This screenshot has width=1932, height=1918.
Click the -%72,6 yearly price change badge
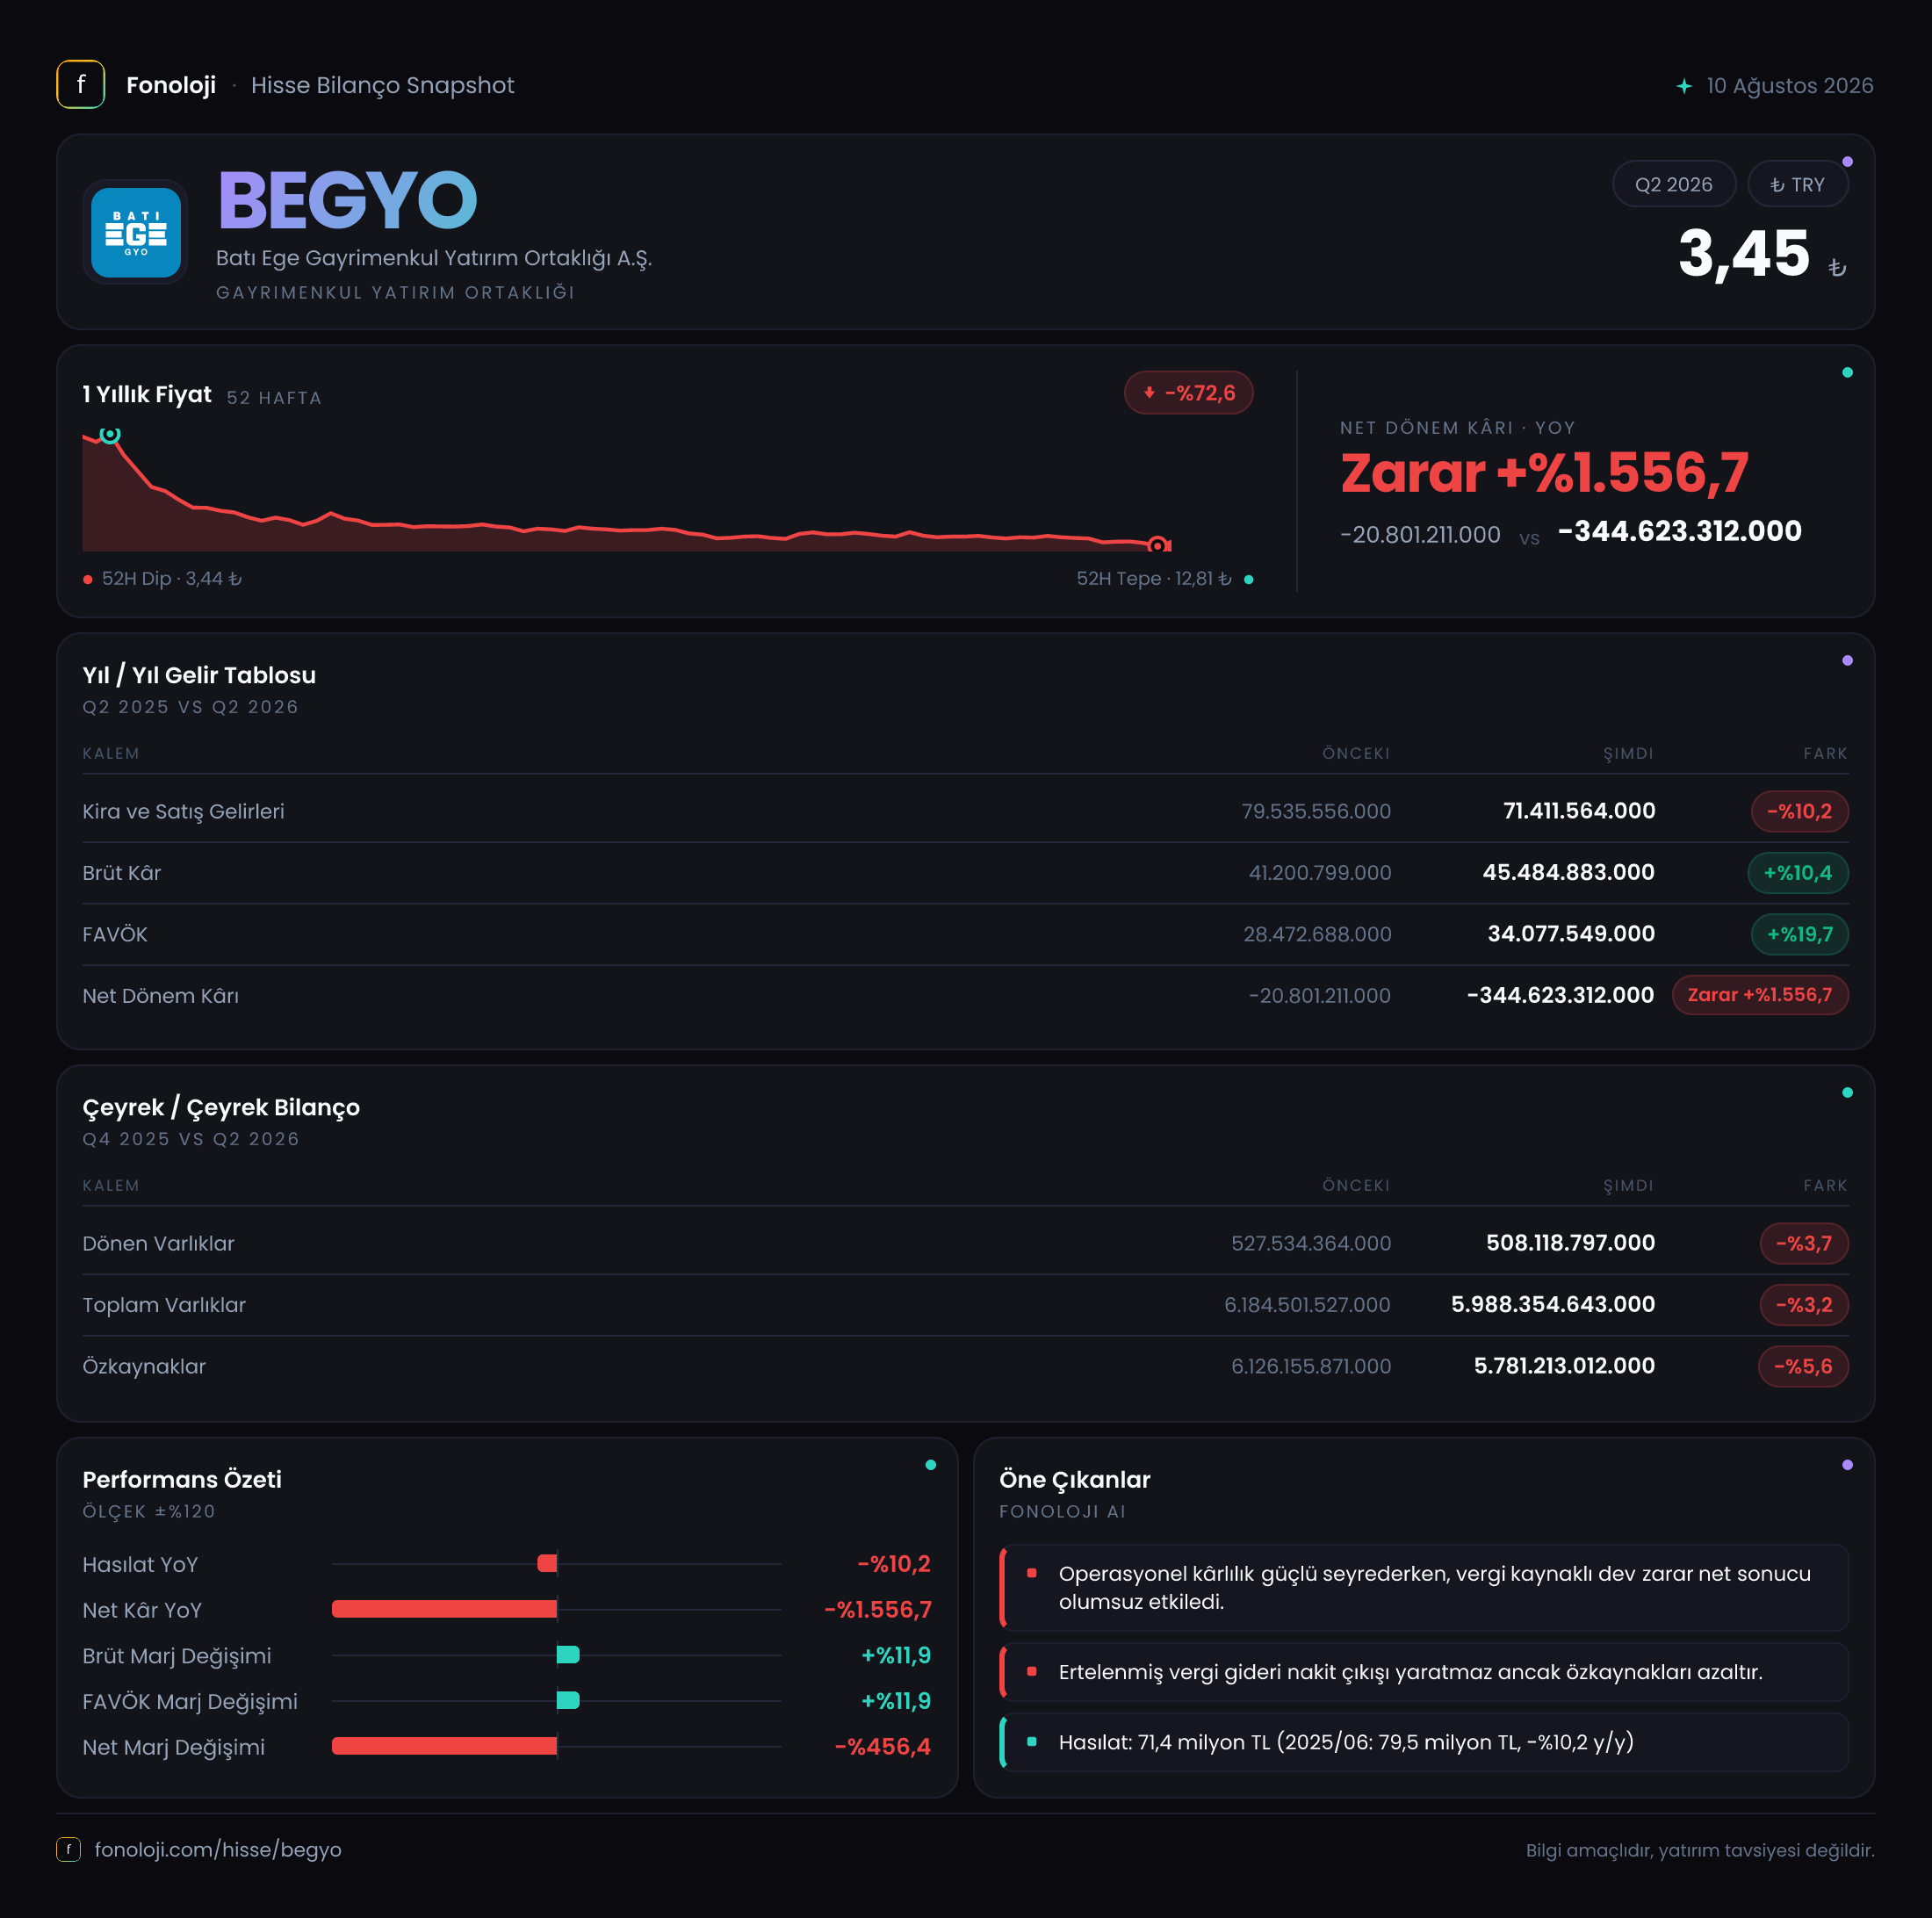(x=1188, y=393)
